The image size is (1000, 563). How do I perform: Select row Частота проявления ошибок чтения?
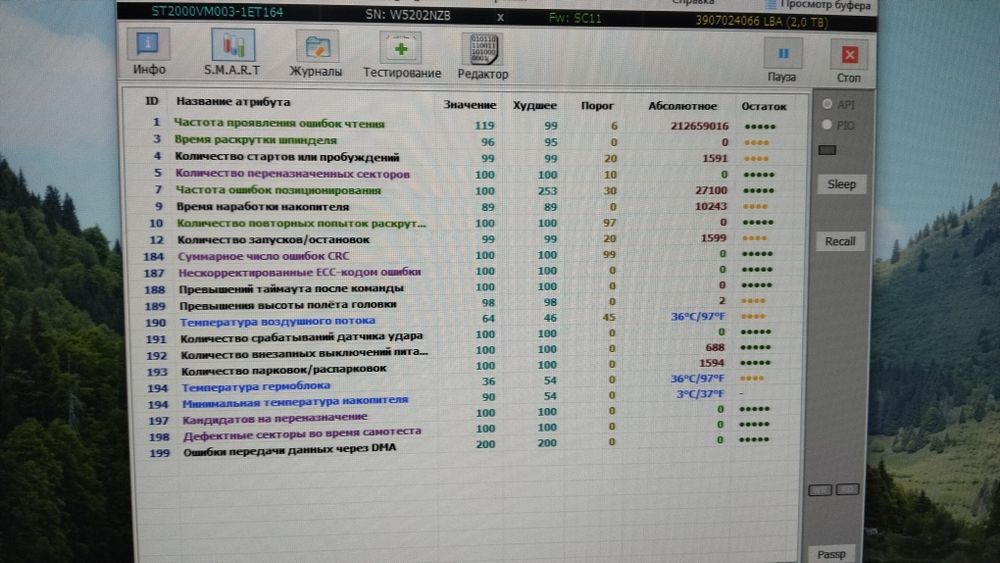(x=464, y=124)
